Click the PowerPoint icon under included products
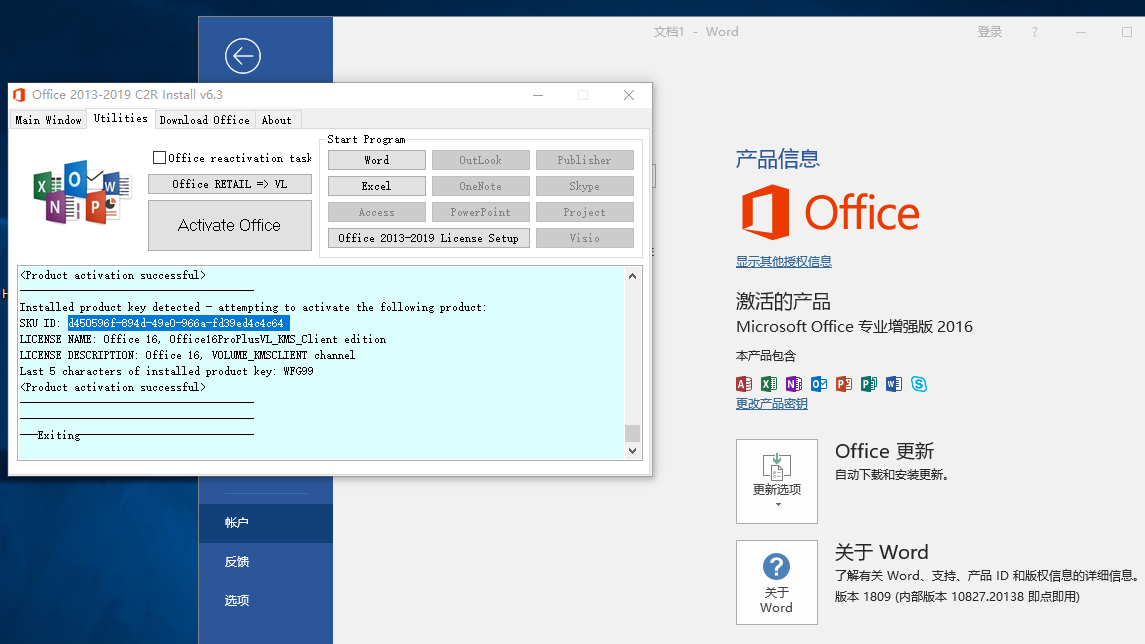Viewport: 1145px width, 644px height. tap(844, 384)
